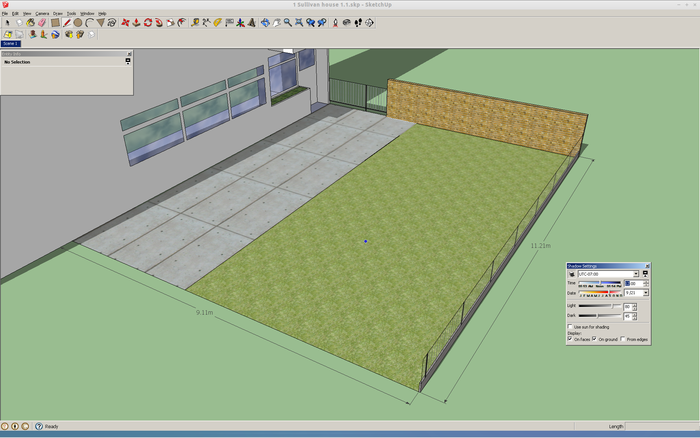Toggle shadows icon in Shadow Settings
This screenshot has width=700, height=438.
(x=571, y=274)
